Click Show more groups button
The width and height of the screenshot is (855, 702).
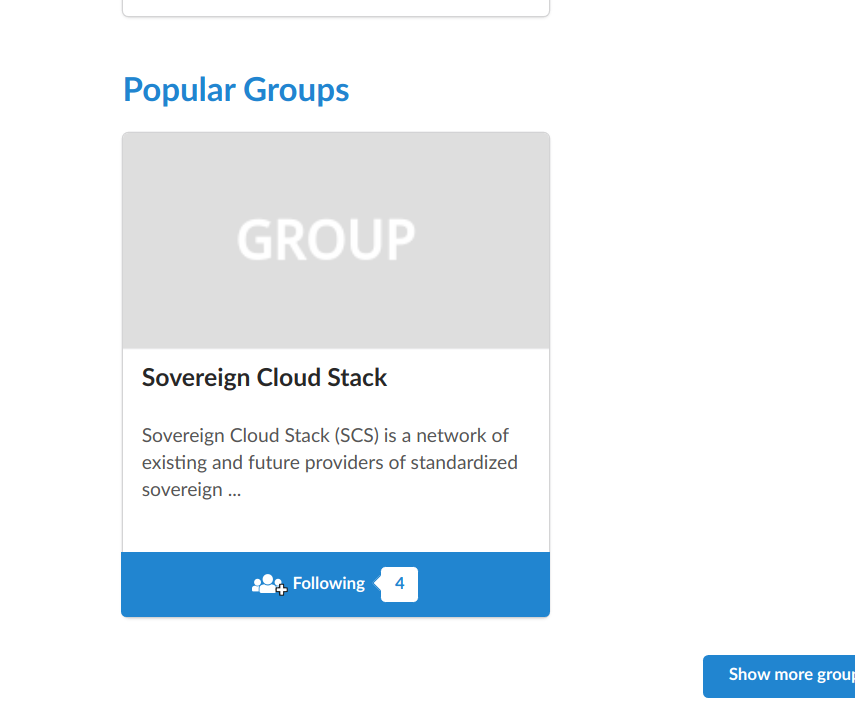tap(779, 675)
